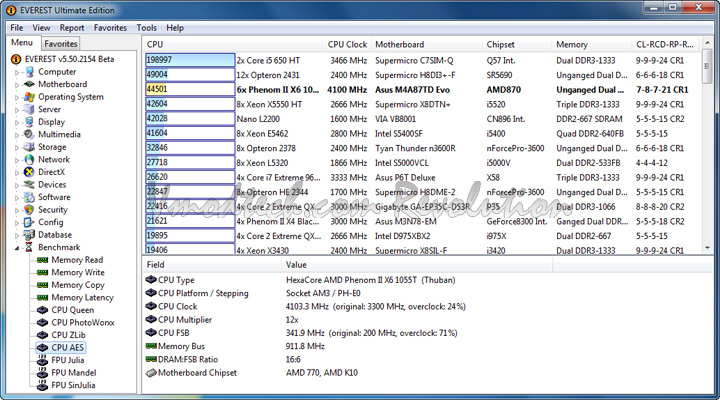Click the EVEREST v5.50.2154 Beta root icon

16,59
